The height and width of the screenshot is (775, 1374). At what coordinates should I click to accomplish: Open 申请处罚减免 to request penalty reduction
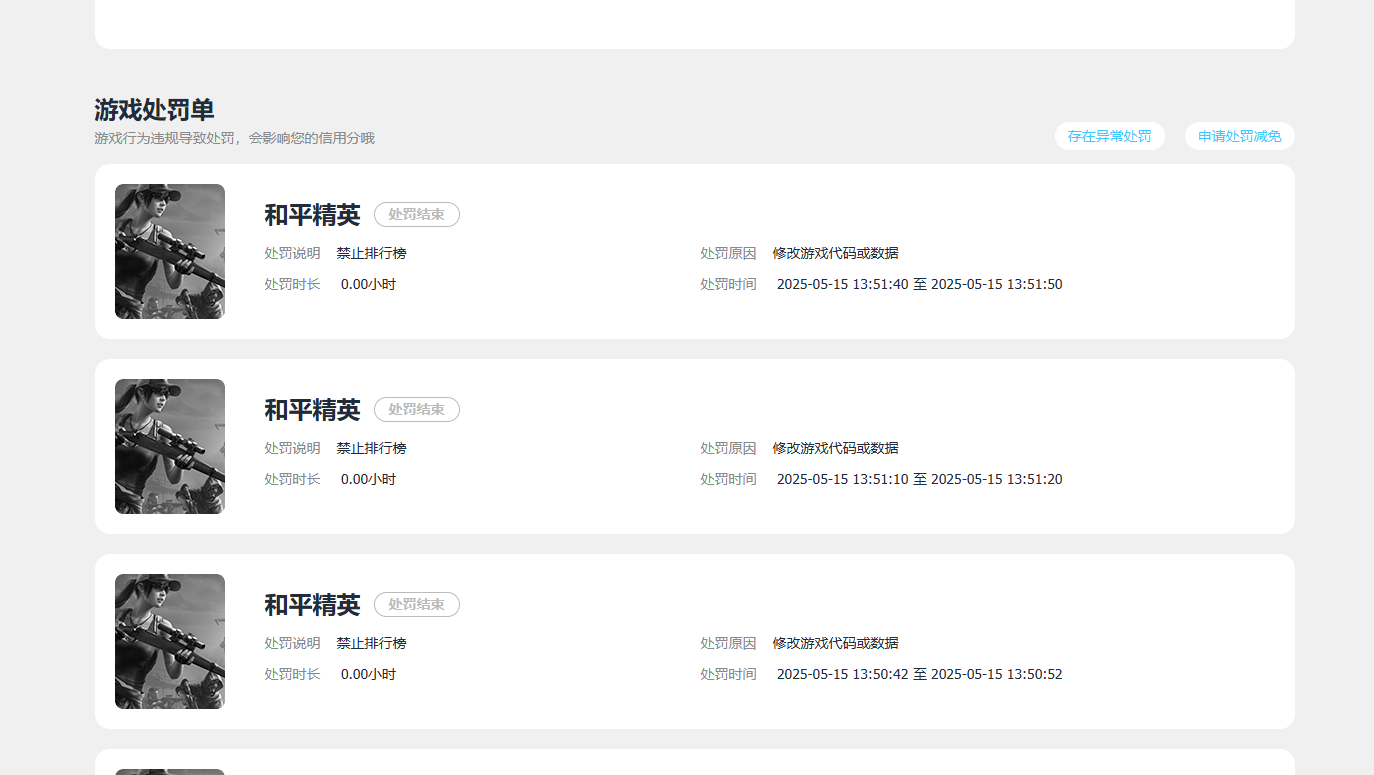tap(1239, 136)
